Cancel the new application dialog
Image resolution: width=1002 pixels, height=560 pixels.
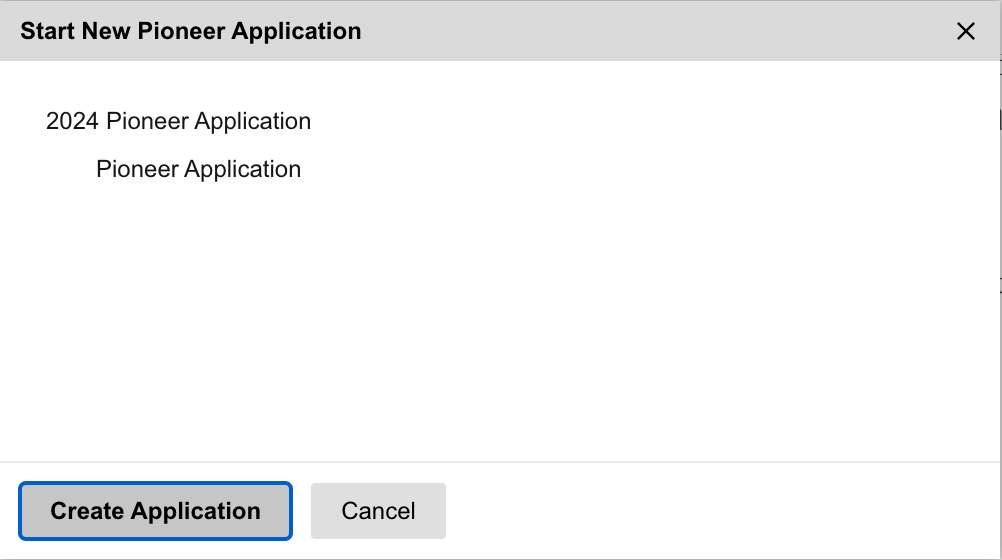378,511
